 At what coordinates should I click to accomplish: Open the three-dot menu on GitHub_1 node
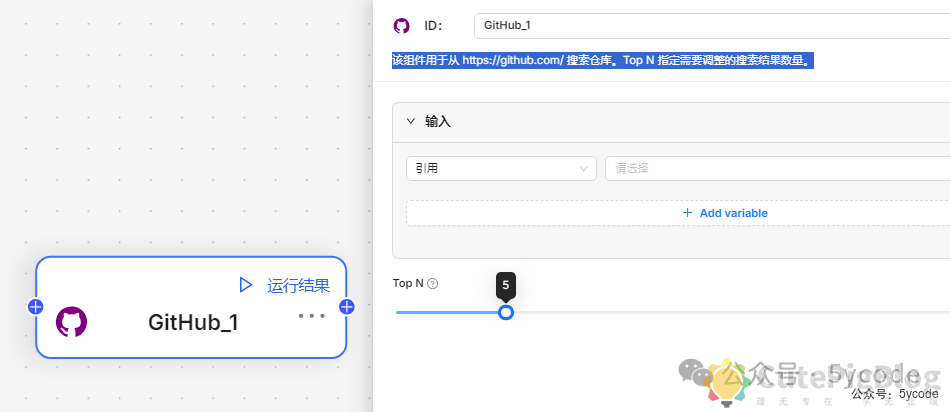click(312, 316)
